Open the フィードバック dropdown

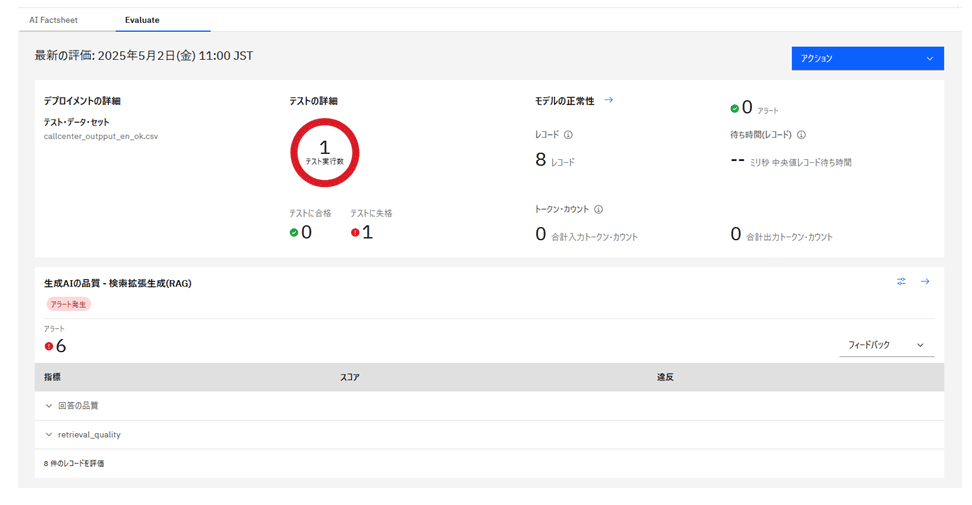pos(886,345)
